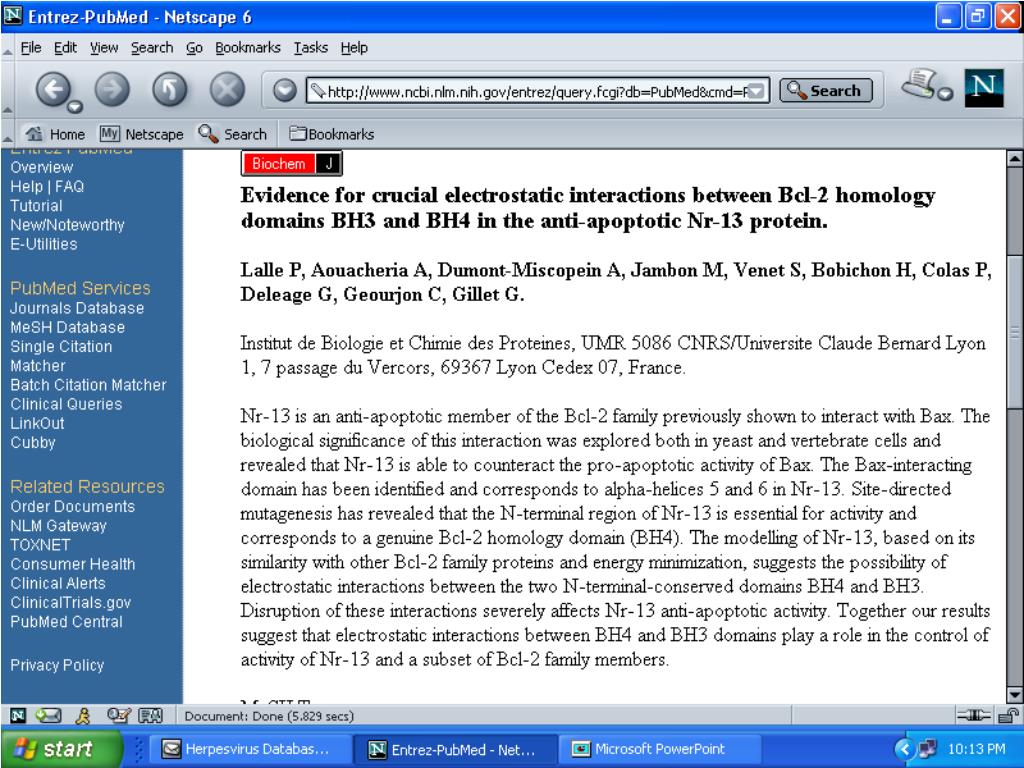
Task: Click the Forward navigation arrow
Action: (x=112, y=89)
